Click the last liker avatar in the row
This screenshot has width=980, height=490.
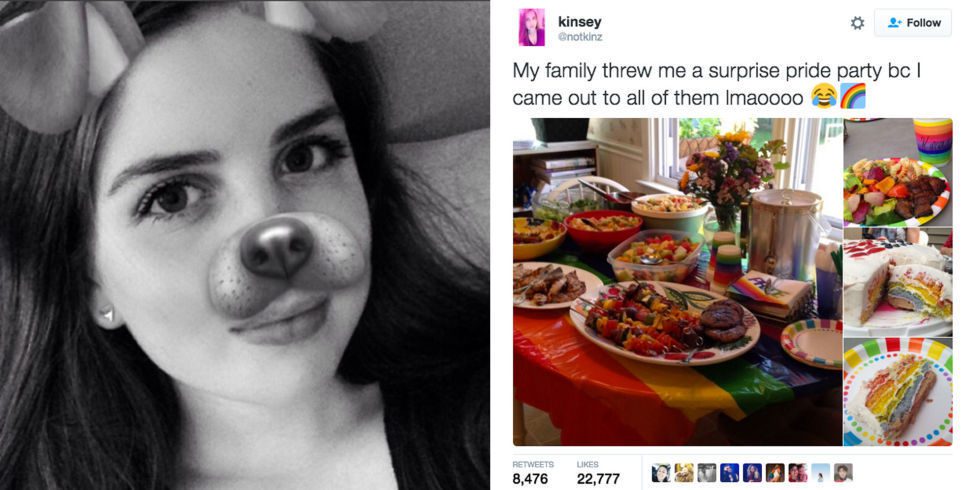pos(844,472)
